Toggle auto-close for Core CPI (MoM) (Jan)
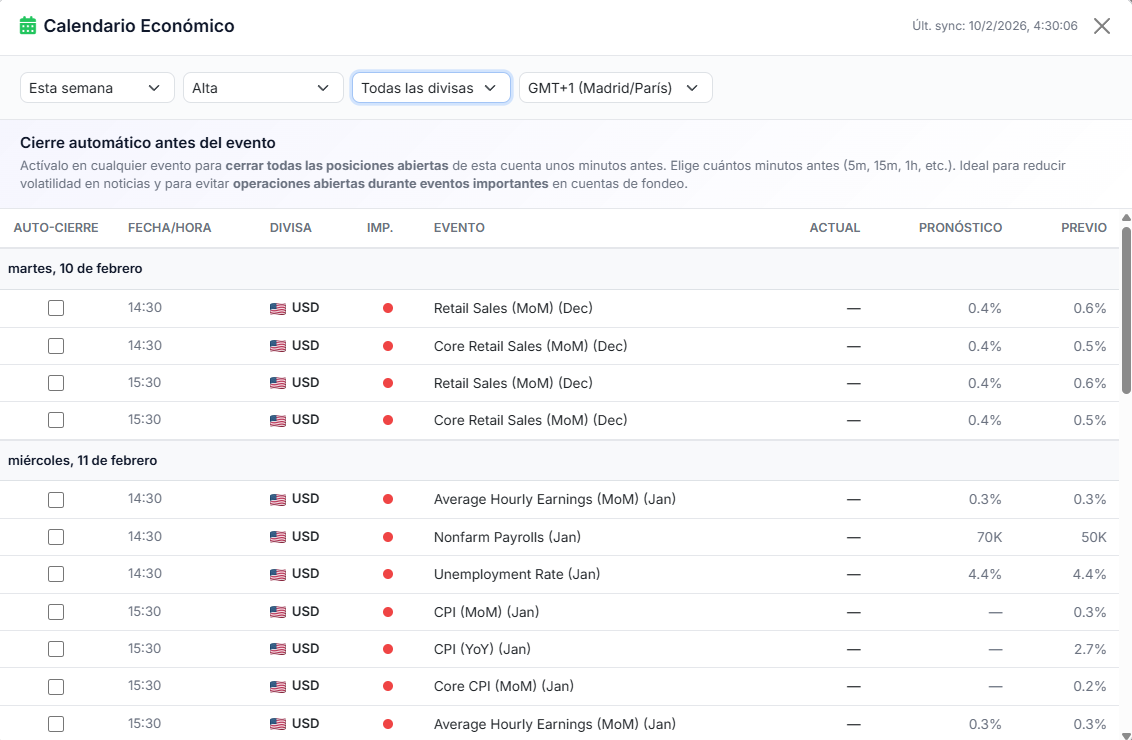This screenshot has width=1132, height=740. click(x=56, y=686)
